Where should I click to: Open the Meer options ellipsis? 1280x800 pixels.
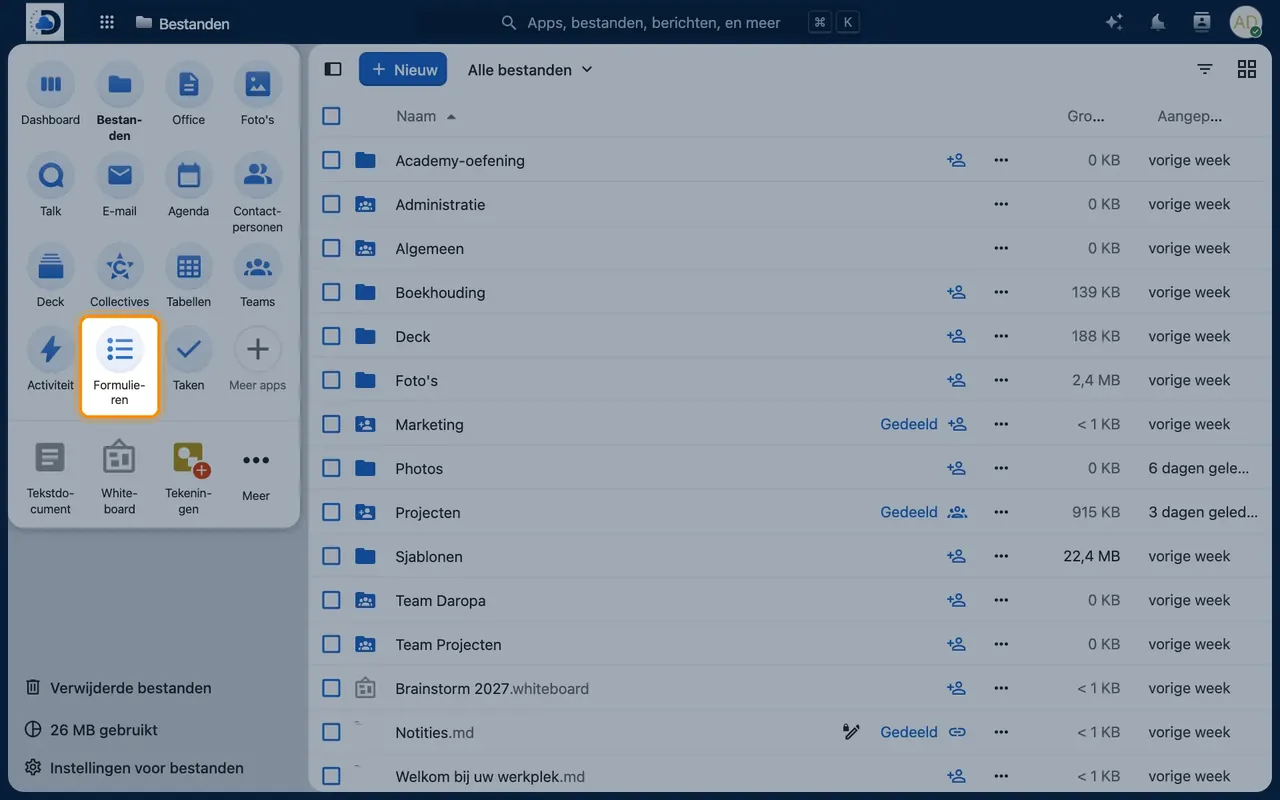point(256,461)
